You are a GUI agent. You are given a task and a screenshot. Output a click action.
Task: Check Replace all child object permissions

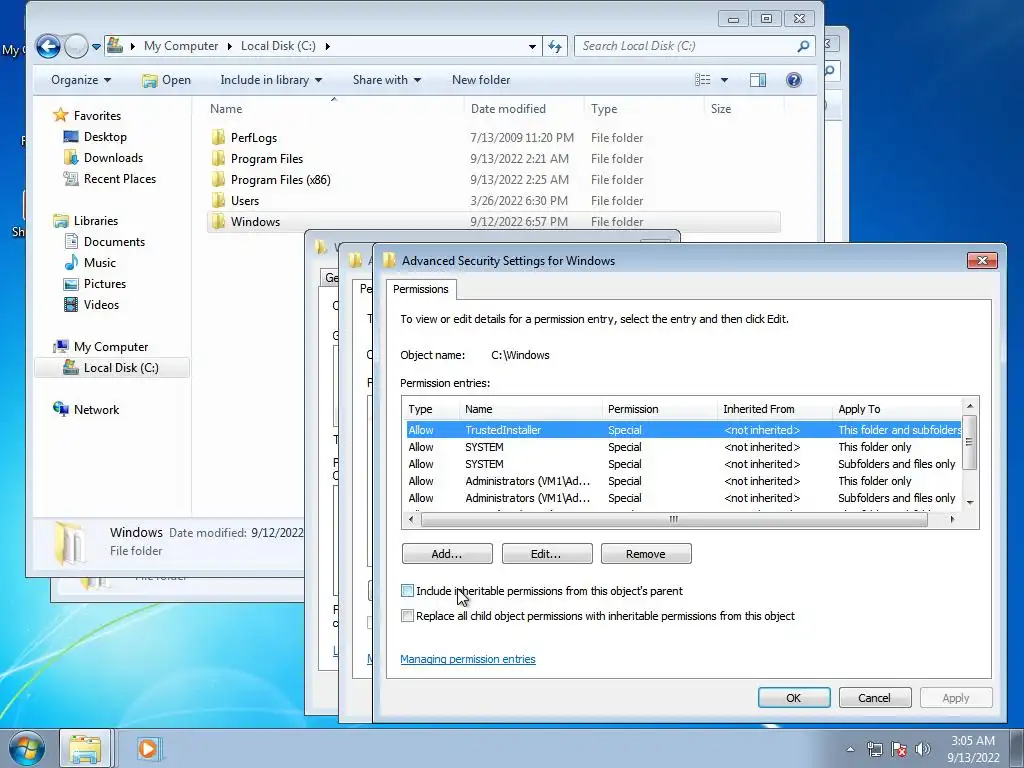tap(408, 616)
